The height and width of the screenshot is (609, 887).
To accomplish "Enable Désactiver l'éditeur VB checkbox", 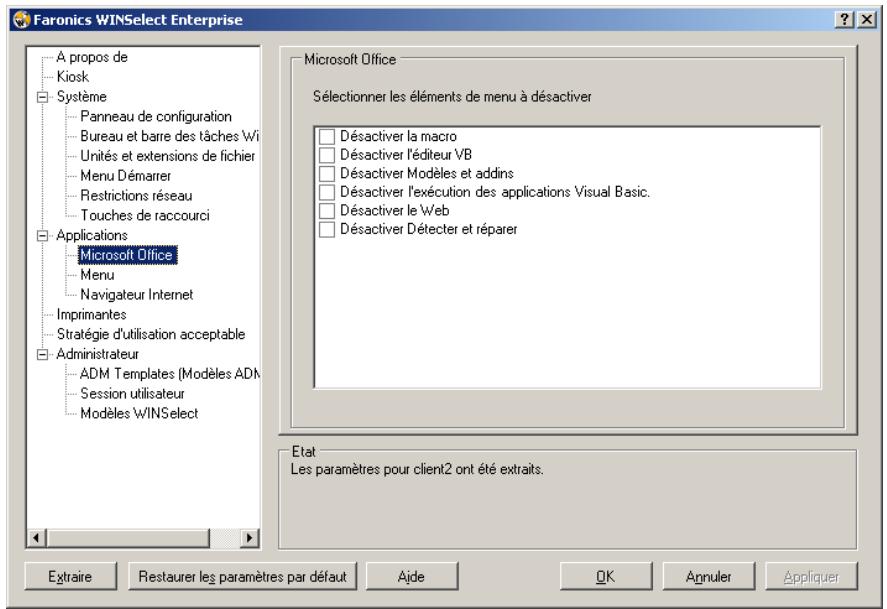I will (327, 155).
